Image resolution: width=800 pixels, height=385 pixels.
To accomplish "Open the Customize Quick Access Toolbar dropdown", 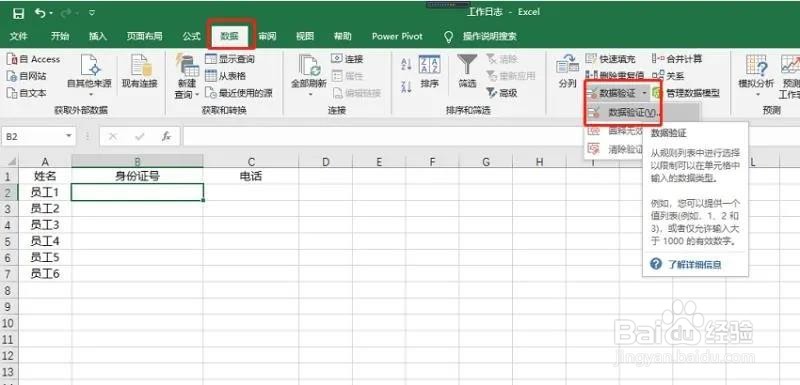I will (92, 13).
